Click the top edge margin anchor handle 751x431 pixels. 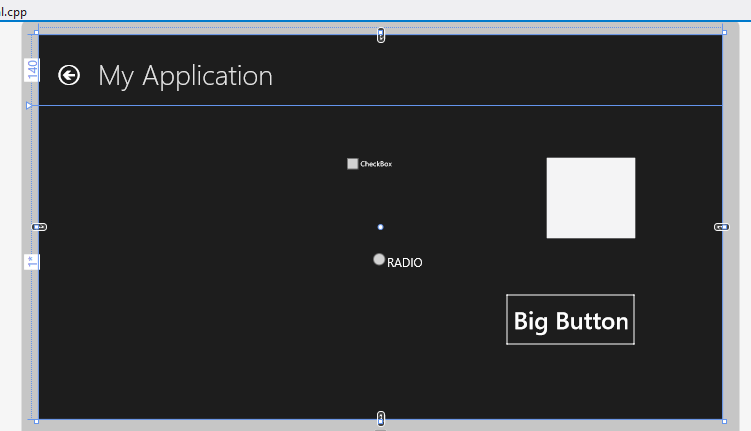click(x=380, y=35)
